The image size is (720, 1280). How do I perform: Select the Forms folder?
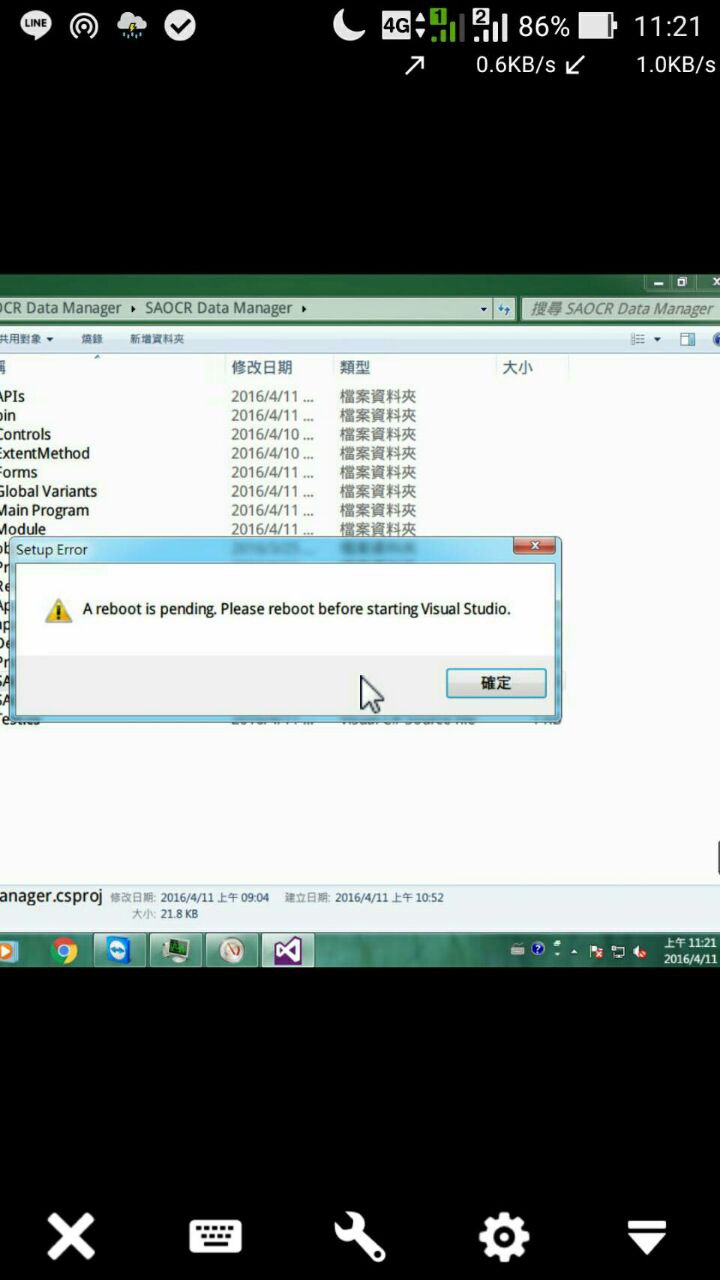(18, 472)
